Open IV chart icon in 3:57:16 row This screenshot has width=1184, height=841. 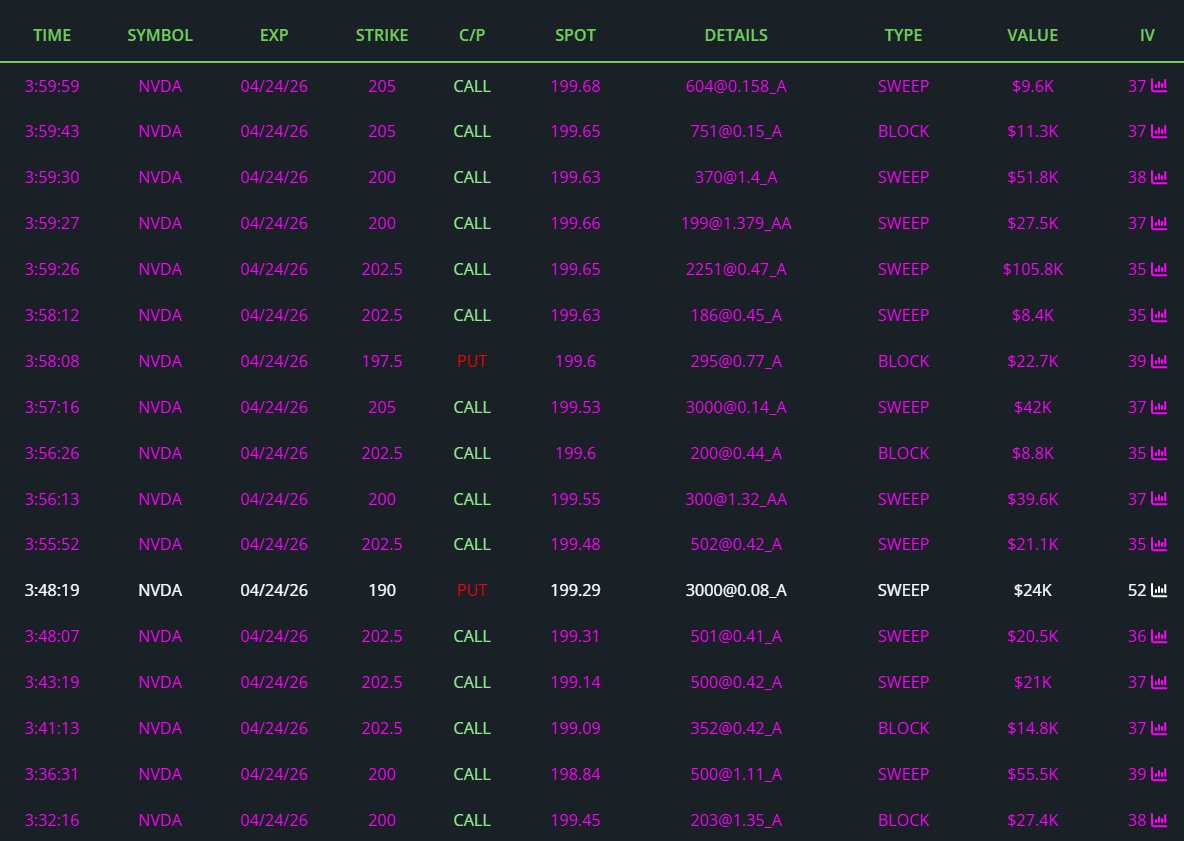pyautogui.click(x=1158, y=407)
